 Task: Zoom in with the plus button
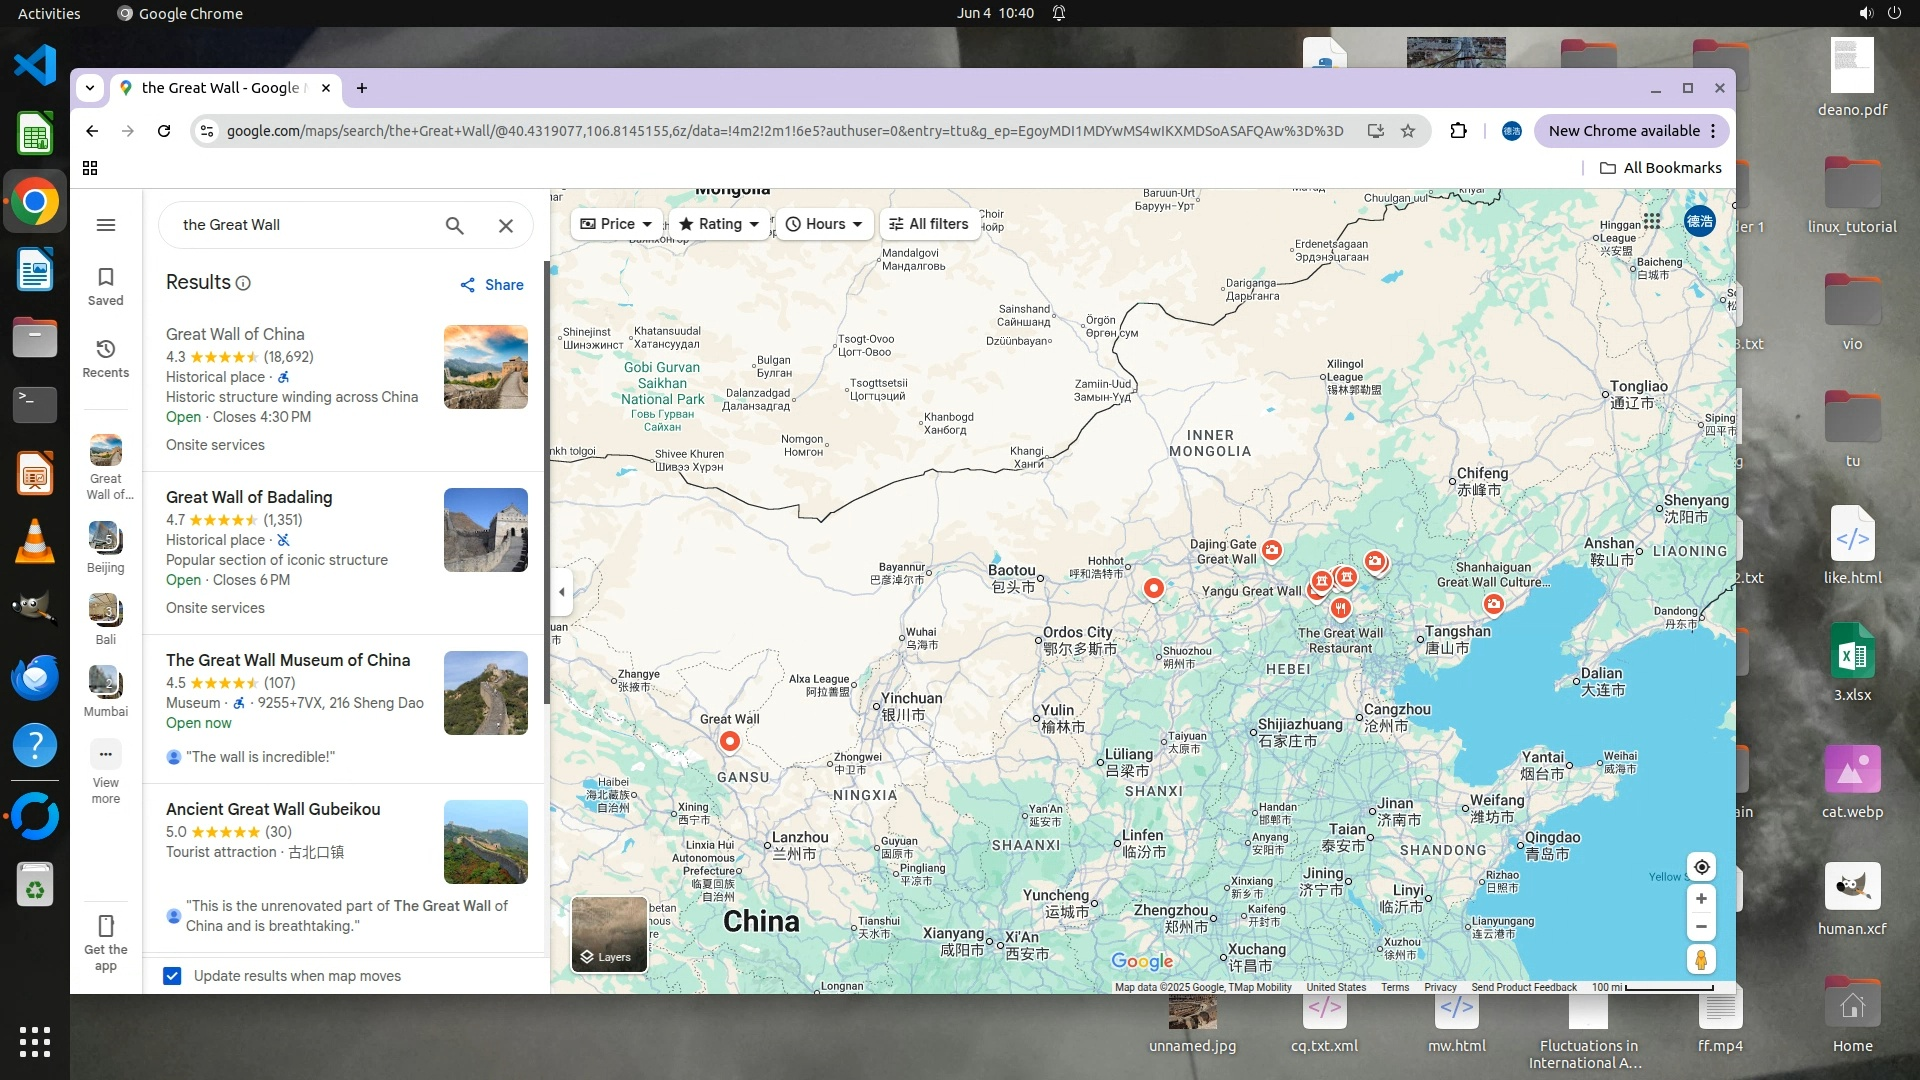click(1701, 899)
